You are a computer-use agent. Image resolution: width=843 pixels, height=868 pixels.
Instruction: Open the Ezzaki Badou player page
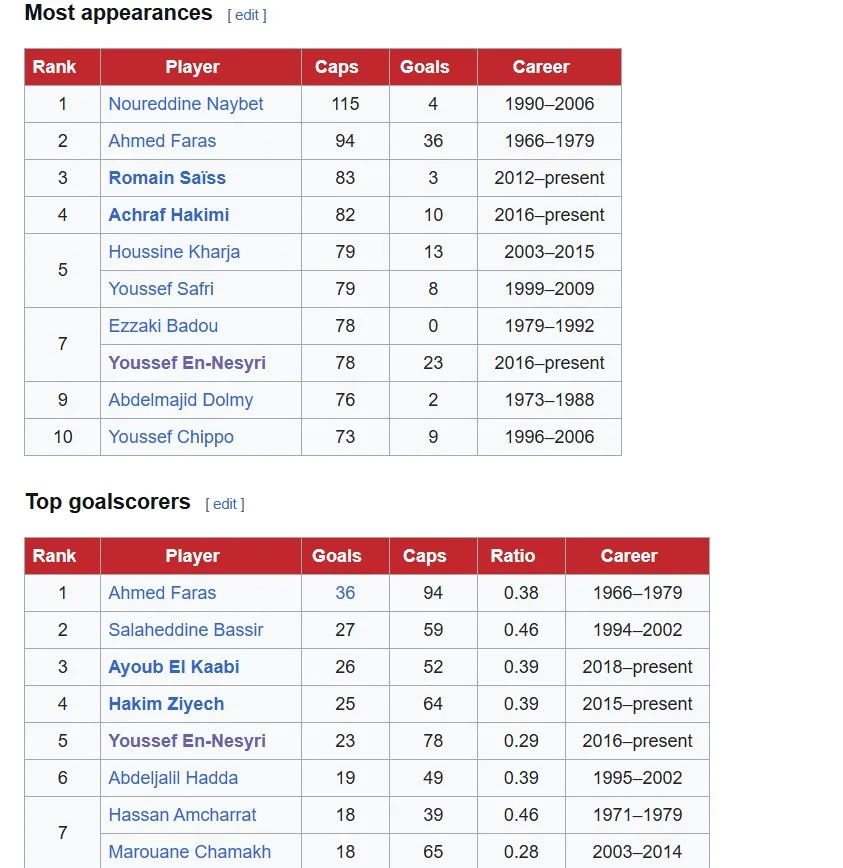163,326
